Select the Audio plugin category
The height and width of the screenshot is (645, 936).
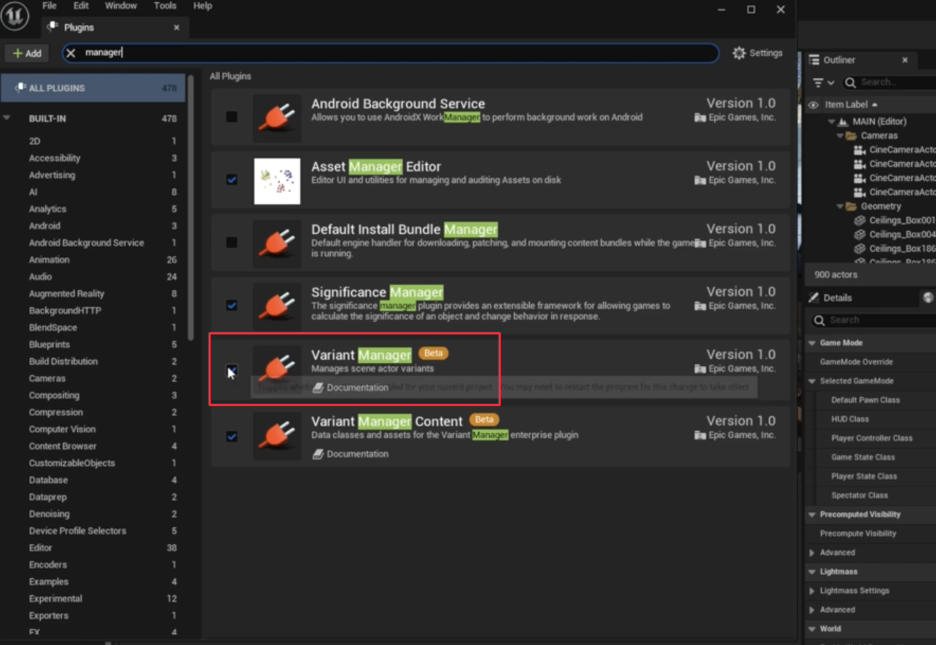click(40, 277)
